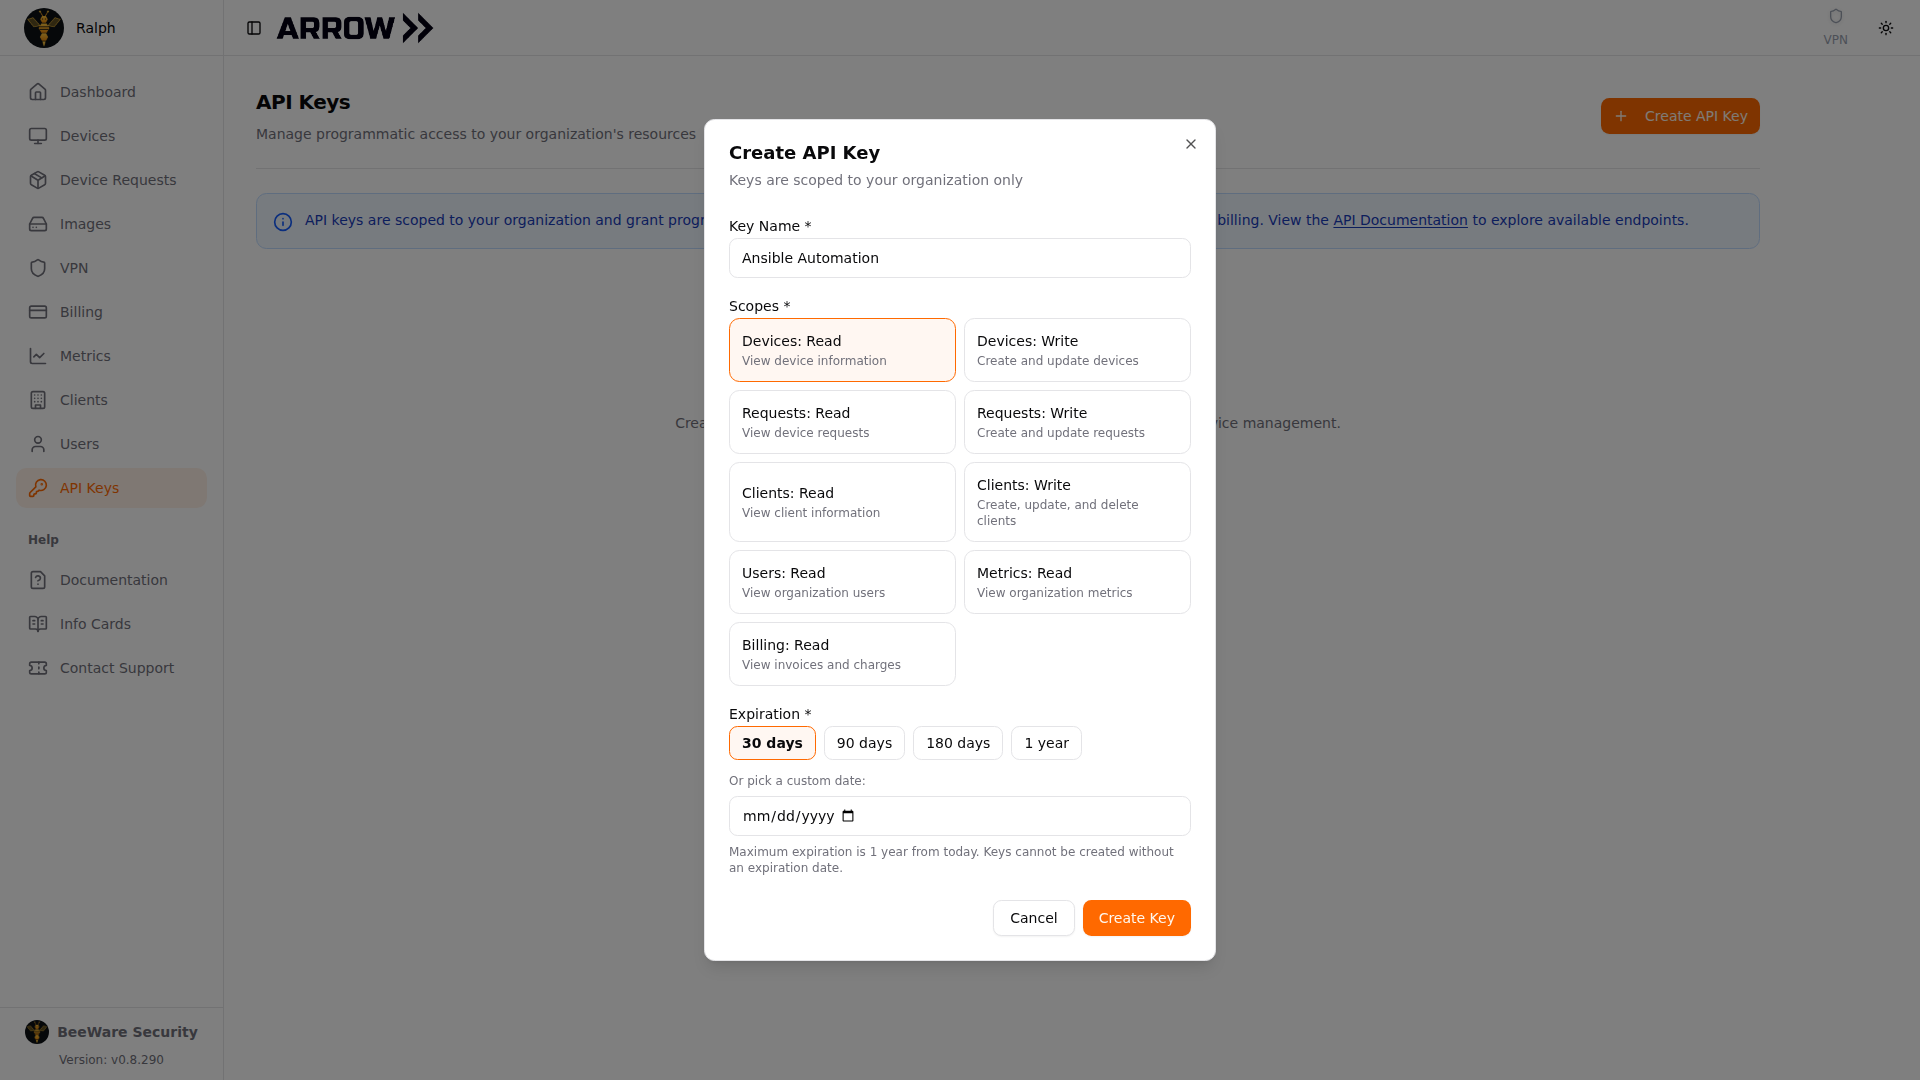Viewport: 1920px width, 1080px height.
Task: Open calendar picker icon in date field
Action: click(848, 816)
